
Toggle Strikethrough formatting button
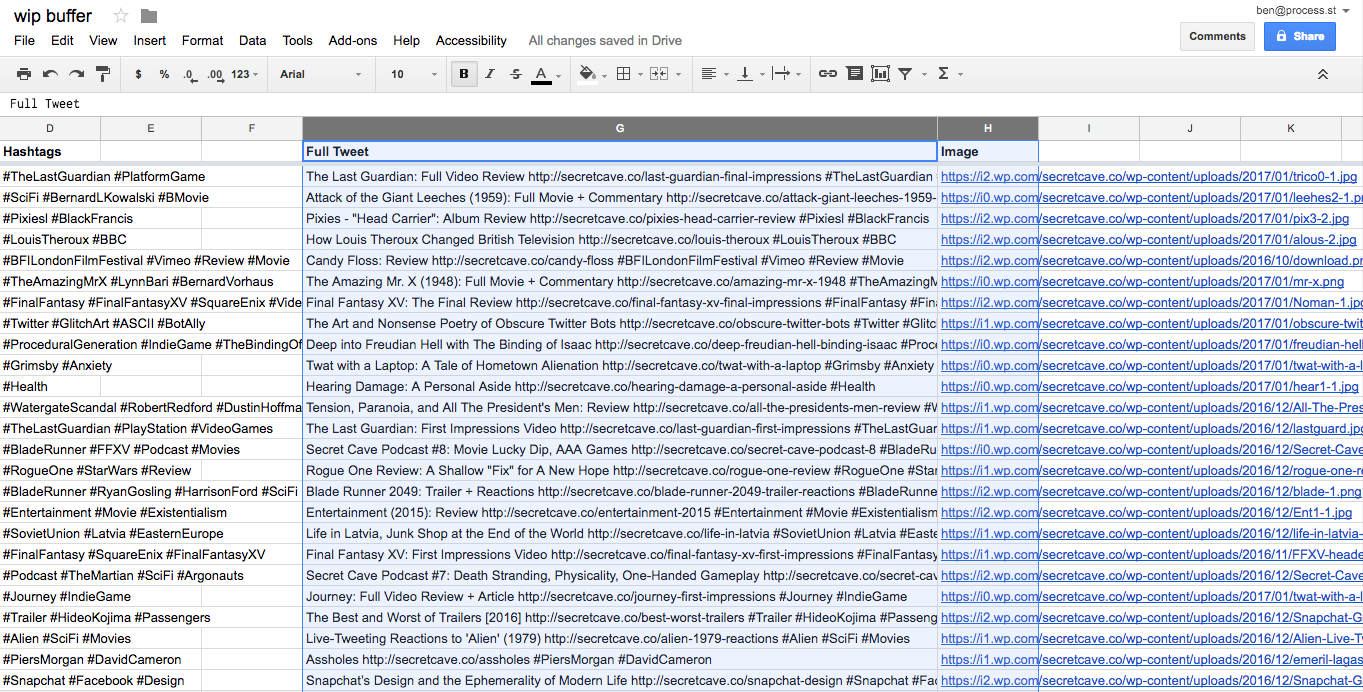click(515, 74)
